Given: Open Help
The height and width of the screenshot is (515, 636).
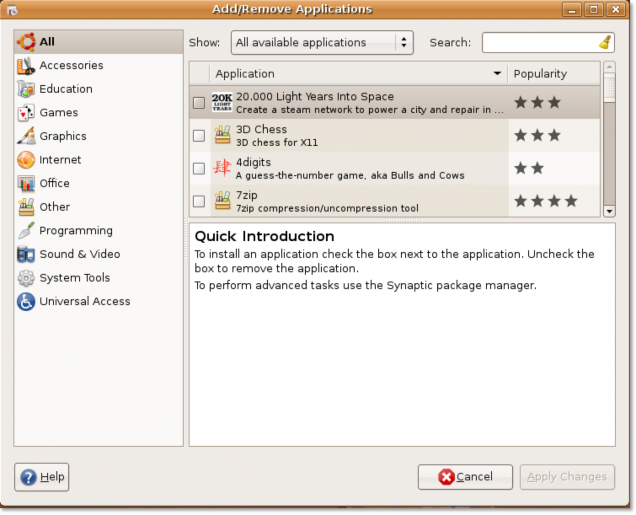Looking at the screenshot, I should pos(41,477).
